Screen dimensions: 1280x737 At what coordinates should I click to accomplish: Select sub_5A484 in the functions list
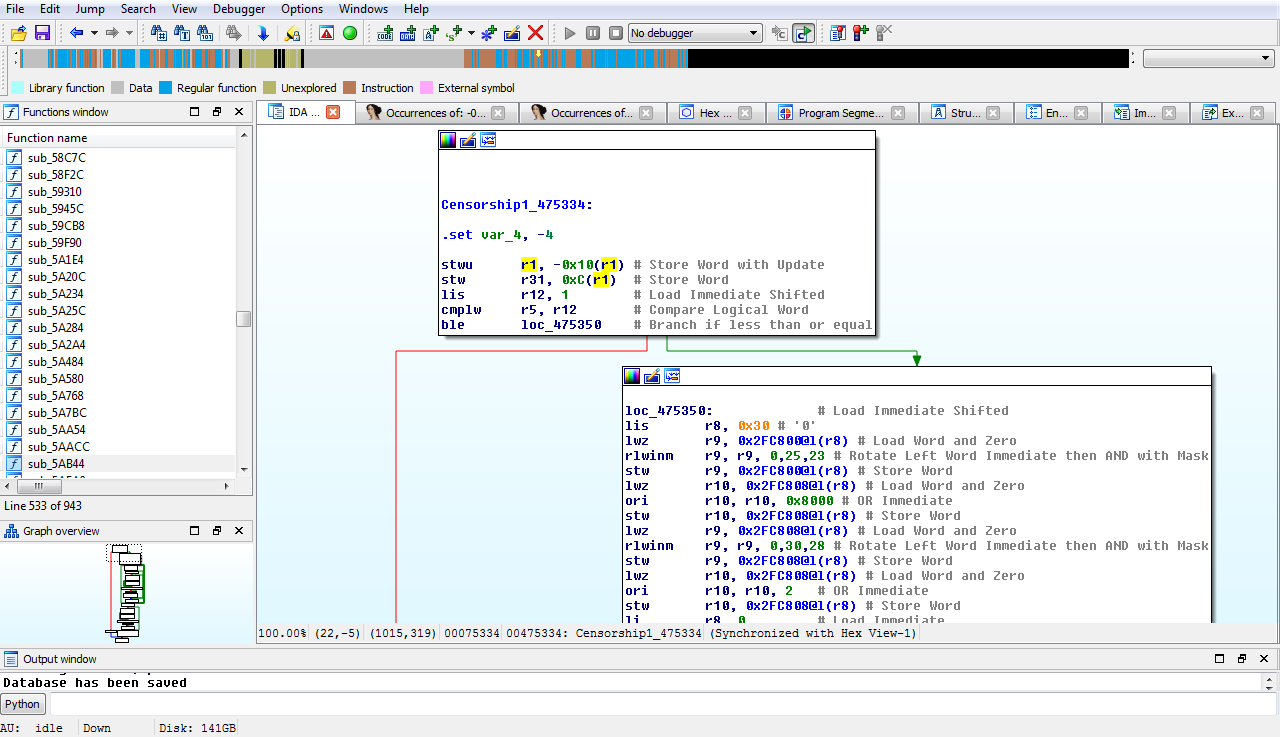(x=56, y=361)
